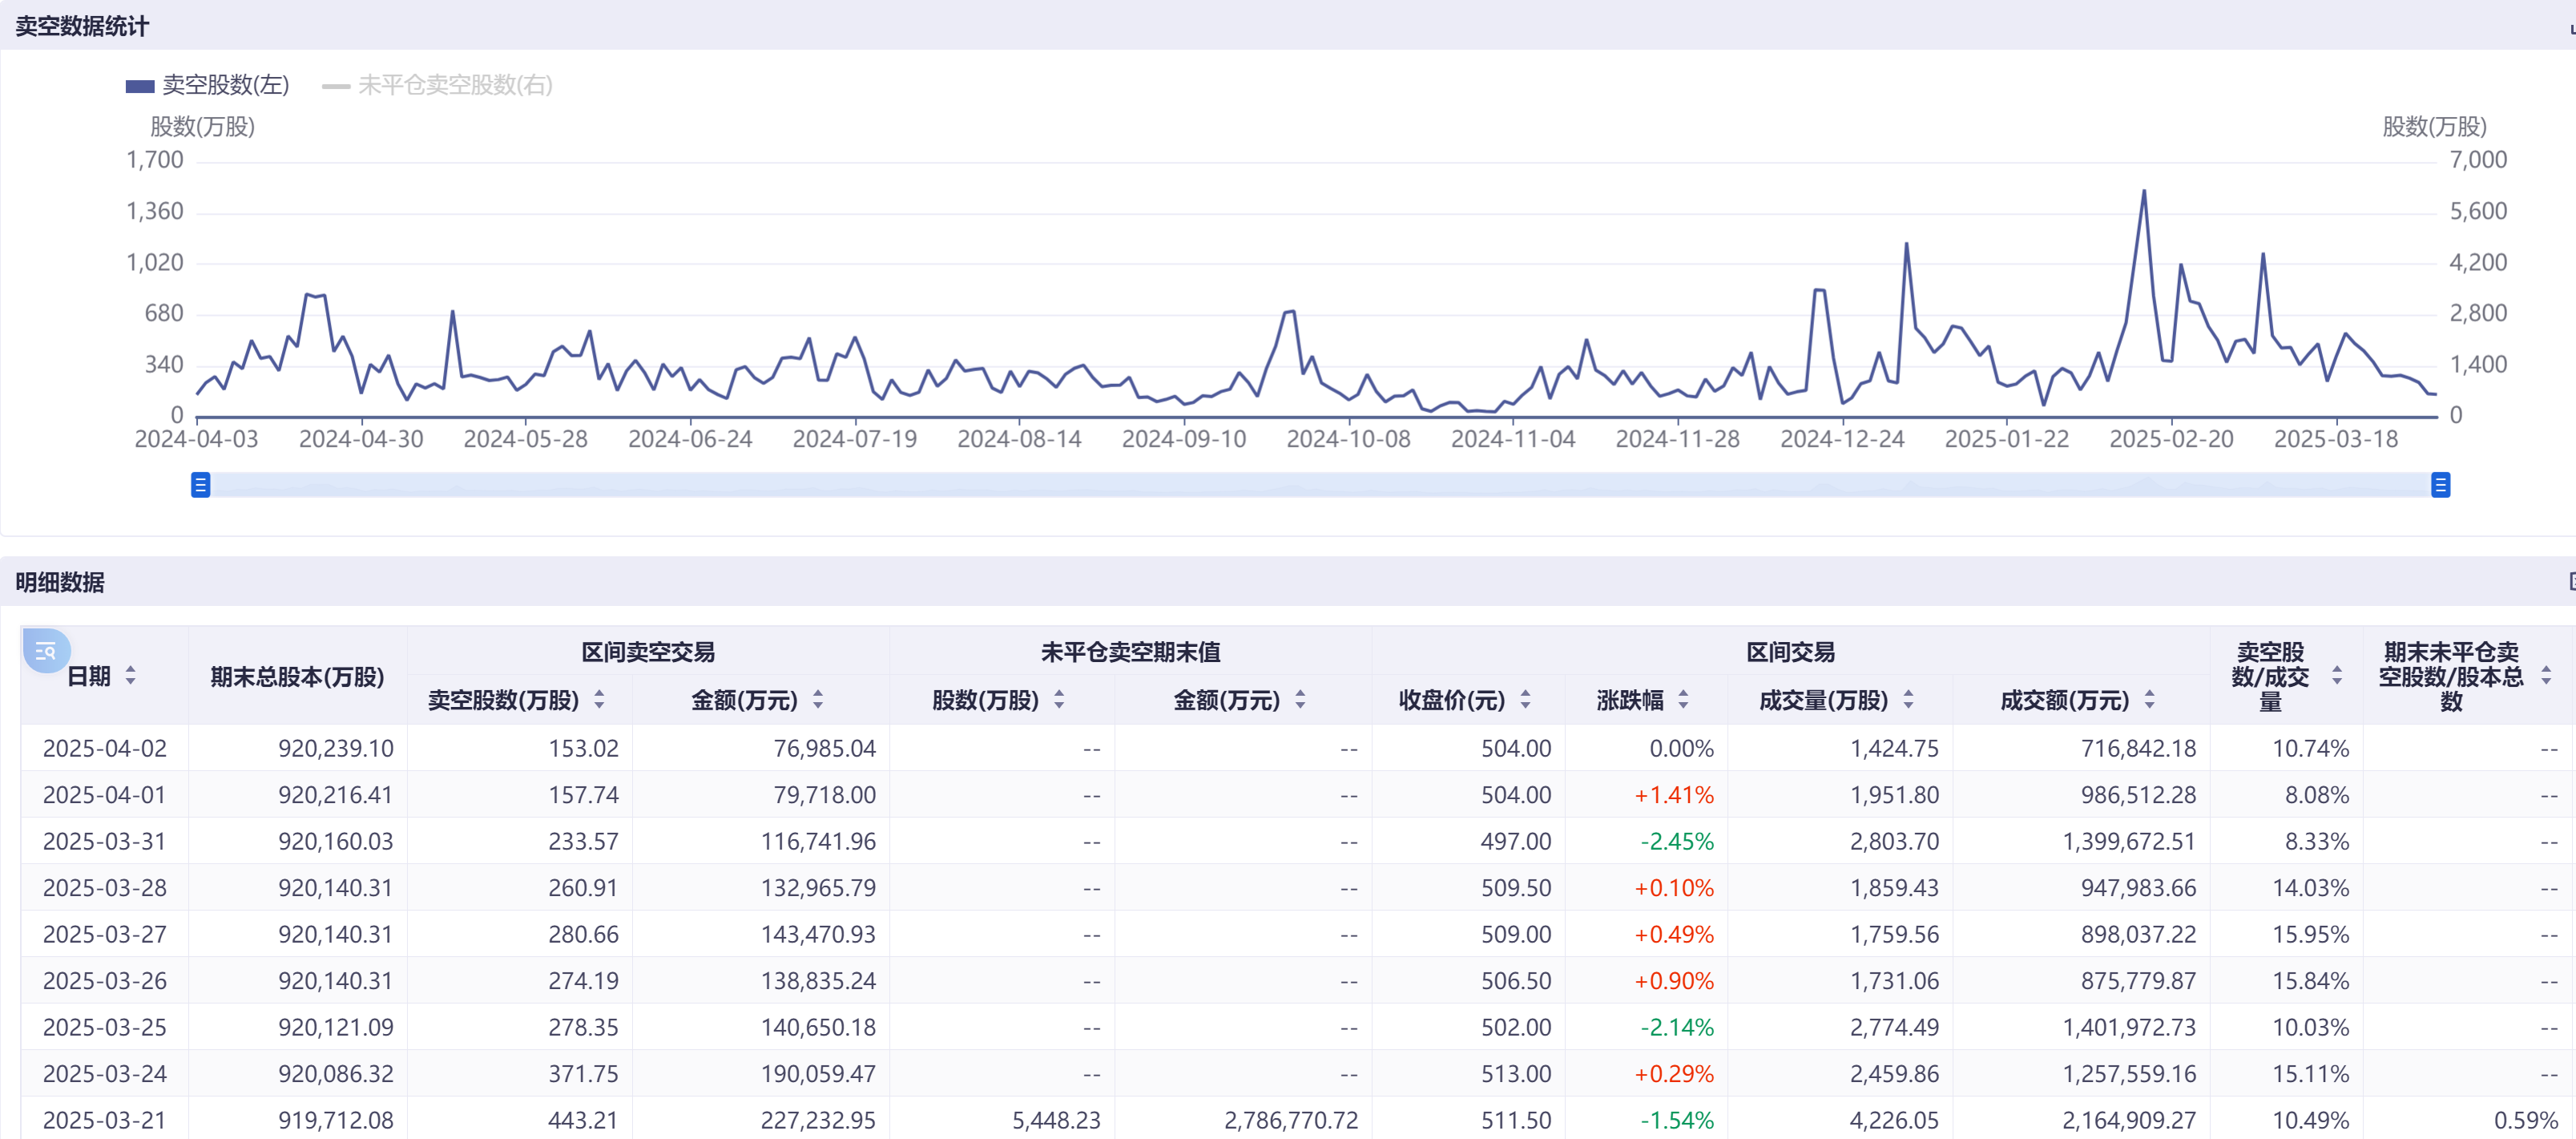Sort by 卖空股数/成交量 ratio column

tap(2337, 676)
